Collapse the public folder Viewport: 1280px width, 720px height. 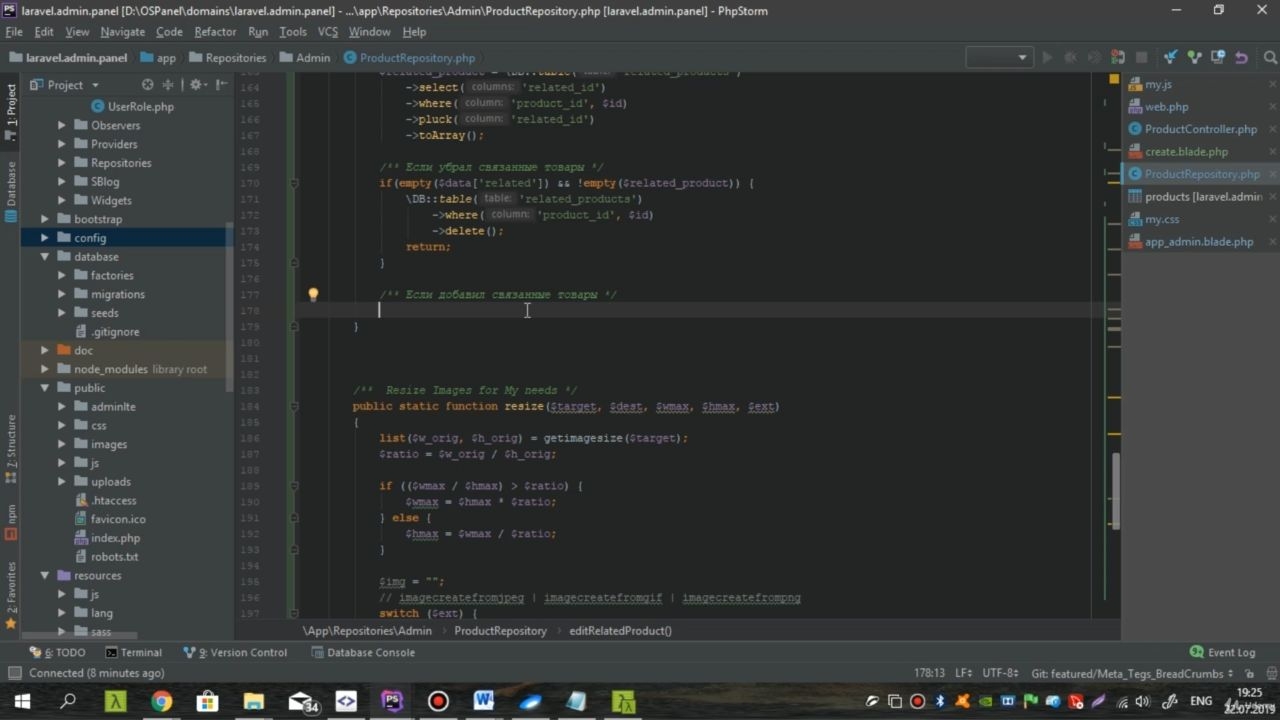(45, 388)
